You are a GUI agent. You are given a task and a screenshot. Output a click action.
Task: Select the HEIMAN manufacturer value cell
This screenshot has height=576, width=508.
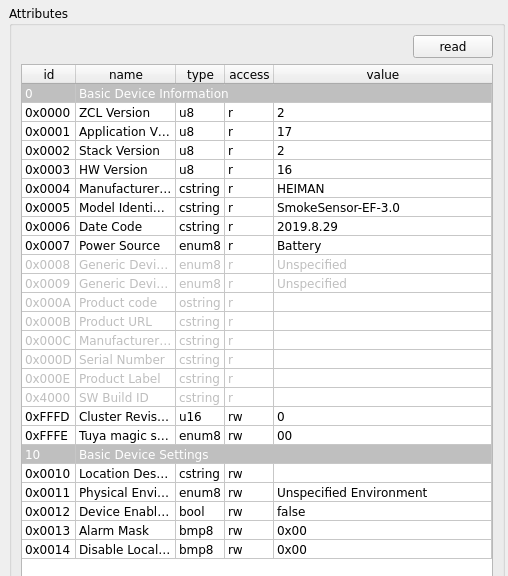[x=383, y=189]
